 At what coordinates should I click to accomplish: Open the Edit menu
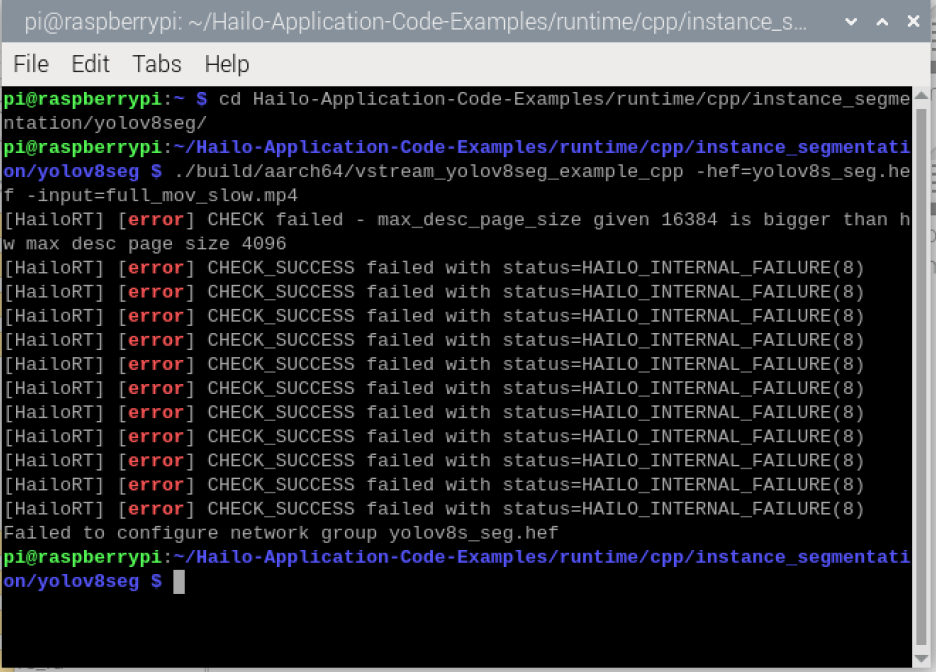[90, 64]
